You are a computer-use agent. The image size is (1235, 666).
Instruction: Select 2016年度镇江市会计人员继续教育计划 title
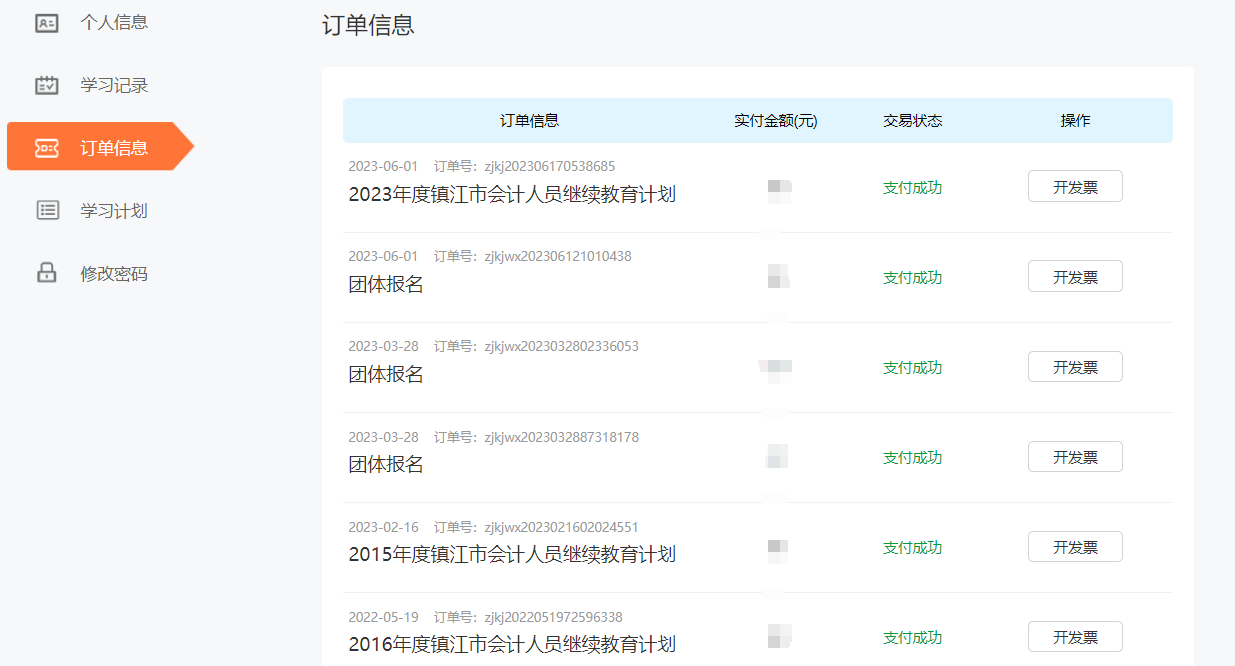click(512, 644)
